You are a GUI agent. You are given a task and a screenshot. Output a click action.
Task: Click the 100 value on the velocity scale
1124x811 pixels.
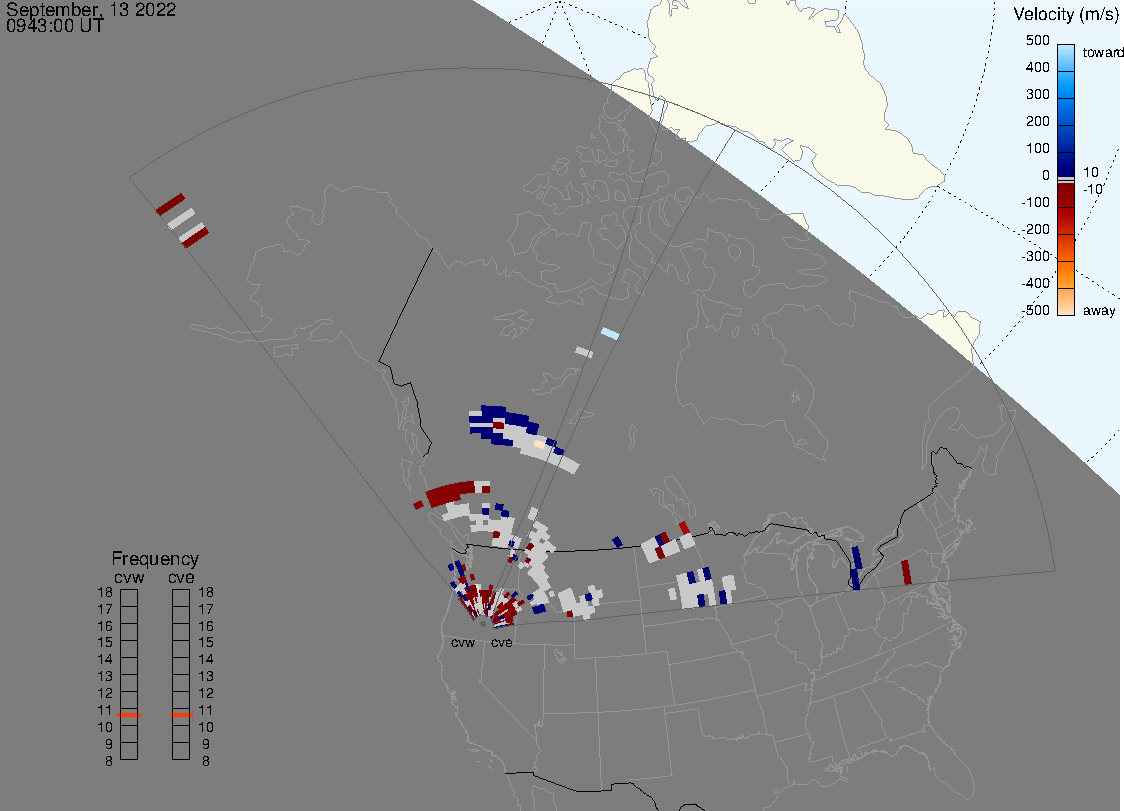1037,148
